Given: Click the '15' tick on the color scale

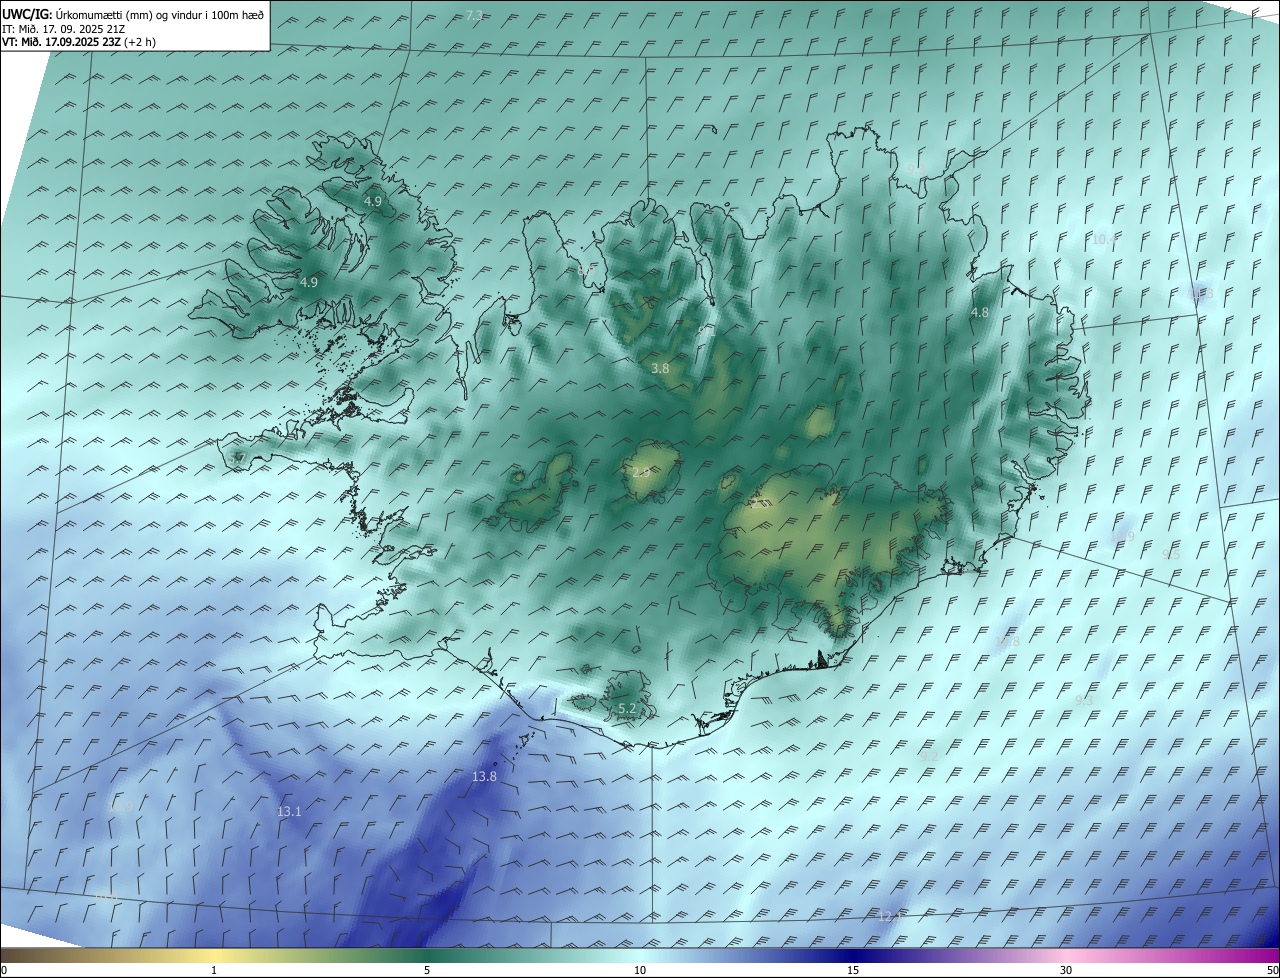Looking at the screenshot, I should click(853, 970).
